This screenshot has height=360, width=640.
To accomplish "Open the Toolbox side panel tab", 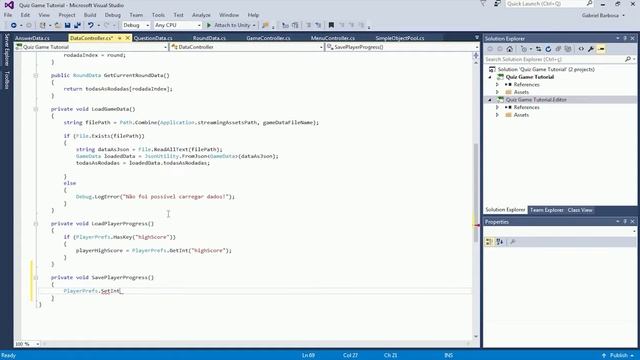I will (7, 80).
